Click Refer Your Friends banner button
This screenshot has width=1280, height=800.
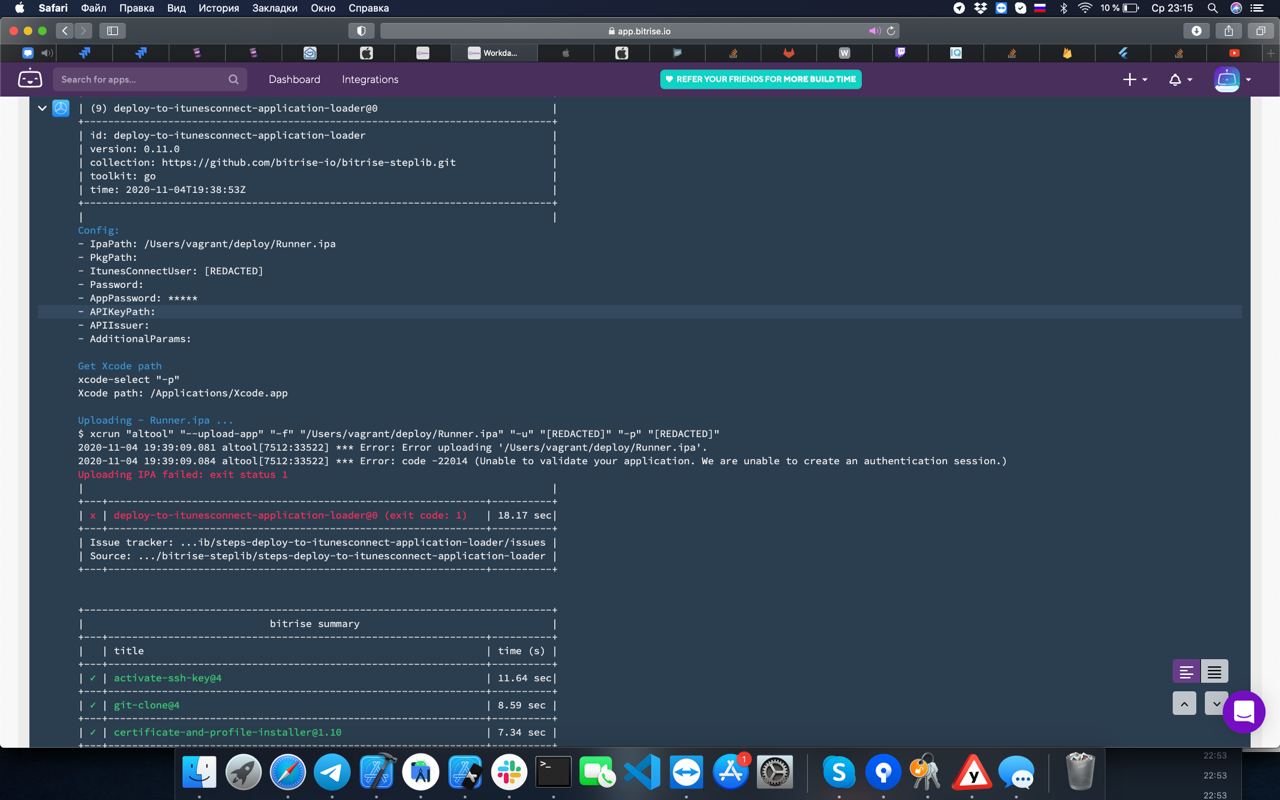(x=761, y=79)
